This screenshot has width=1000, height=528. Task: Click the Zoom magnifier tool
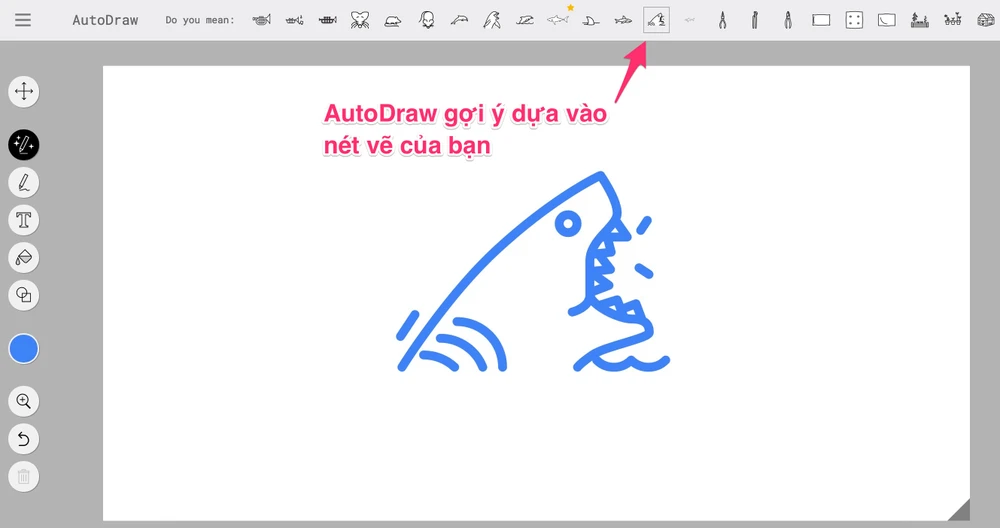[x=24, y=402]
